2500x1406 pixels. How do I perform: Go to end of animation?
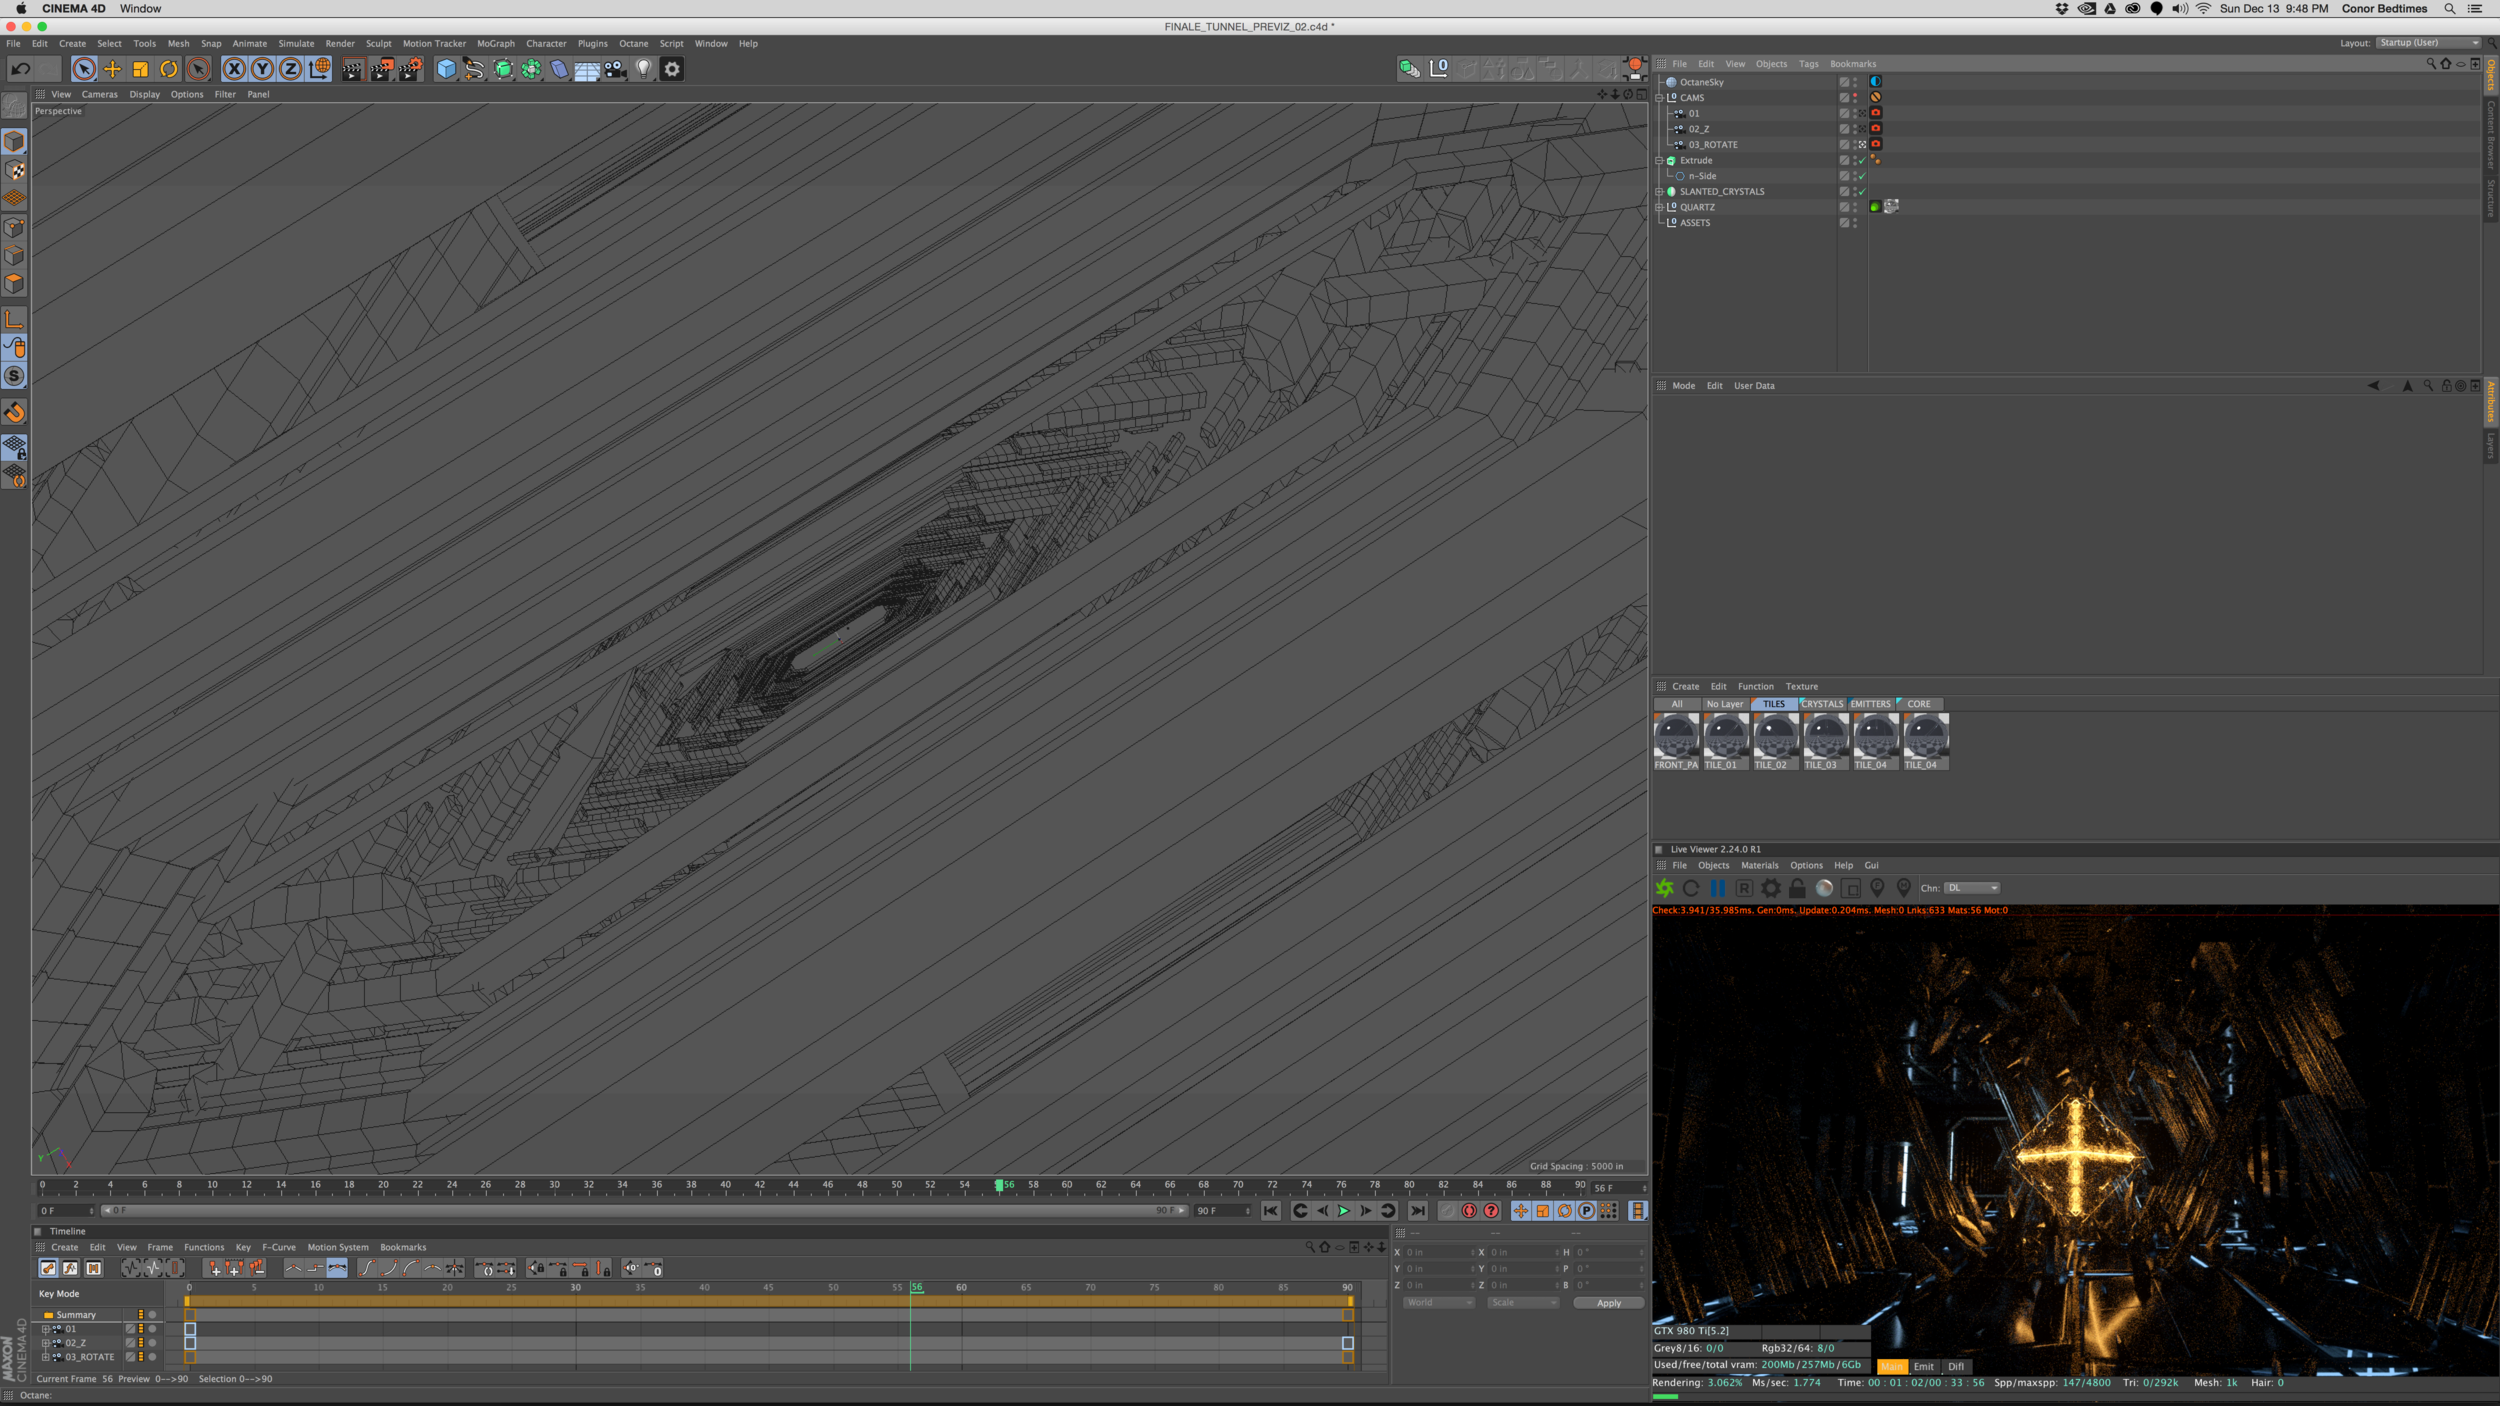coord(1417,1211)
